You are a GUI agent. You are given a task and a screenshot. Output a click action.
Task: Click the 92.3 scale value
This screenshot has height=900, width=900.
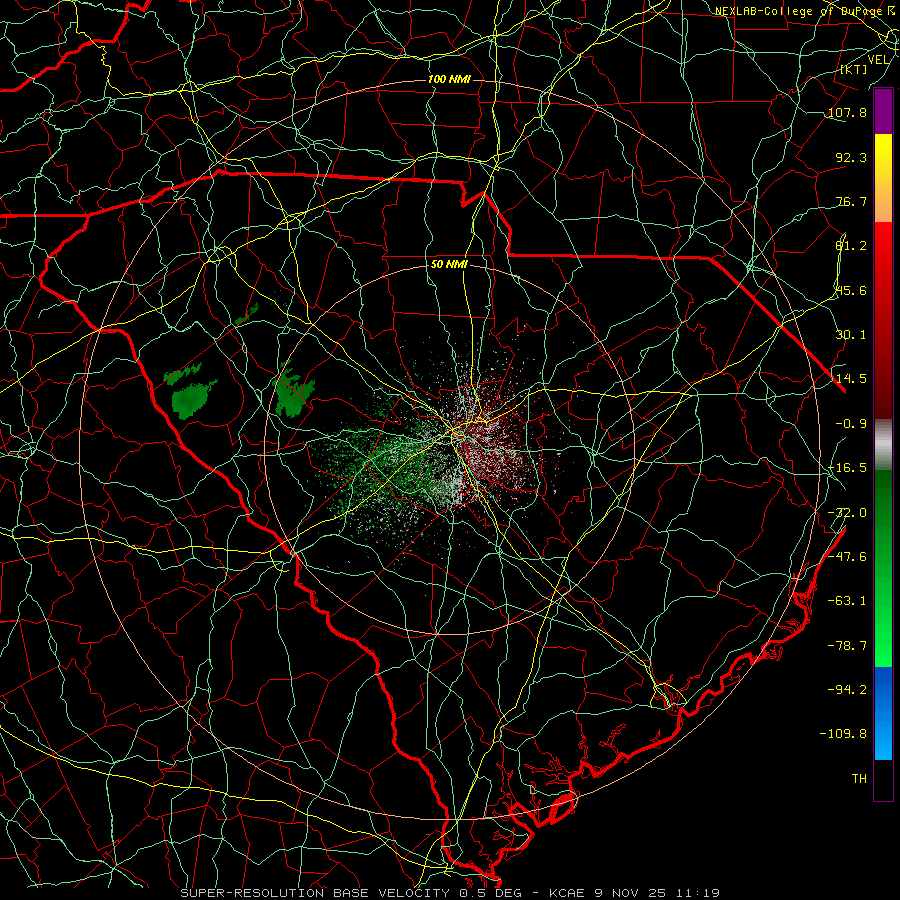click(851, 157)
